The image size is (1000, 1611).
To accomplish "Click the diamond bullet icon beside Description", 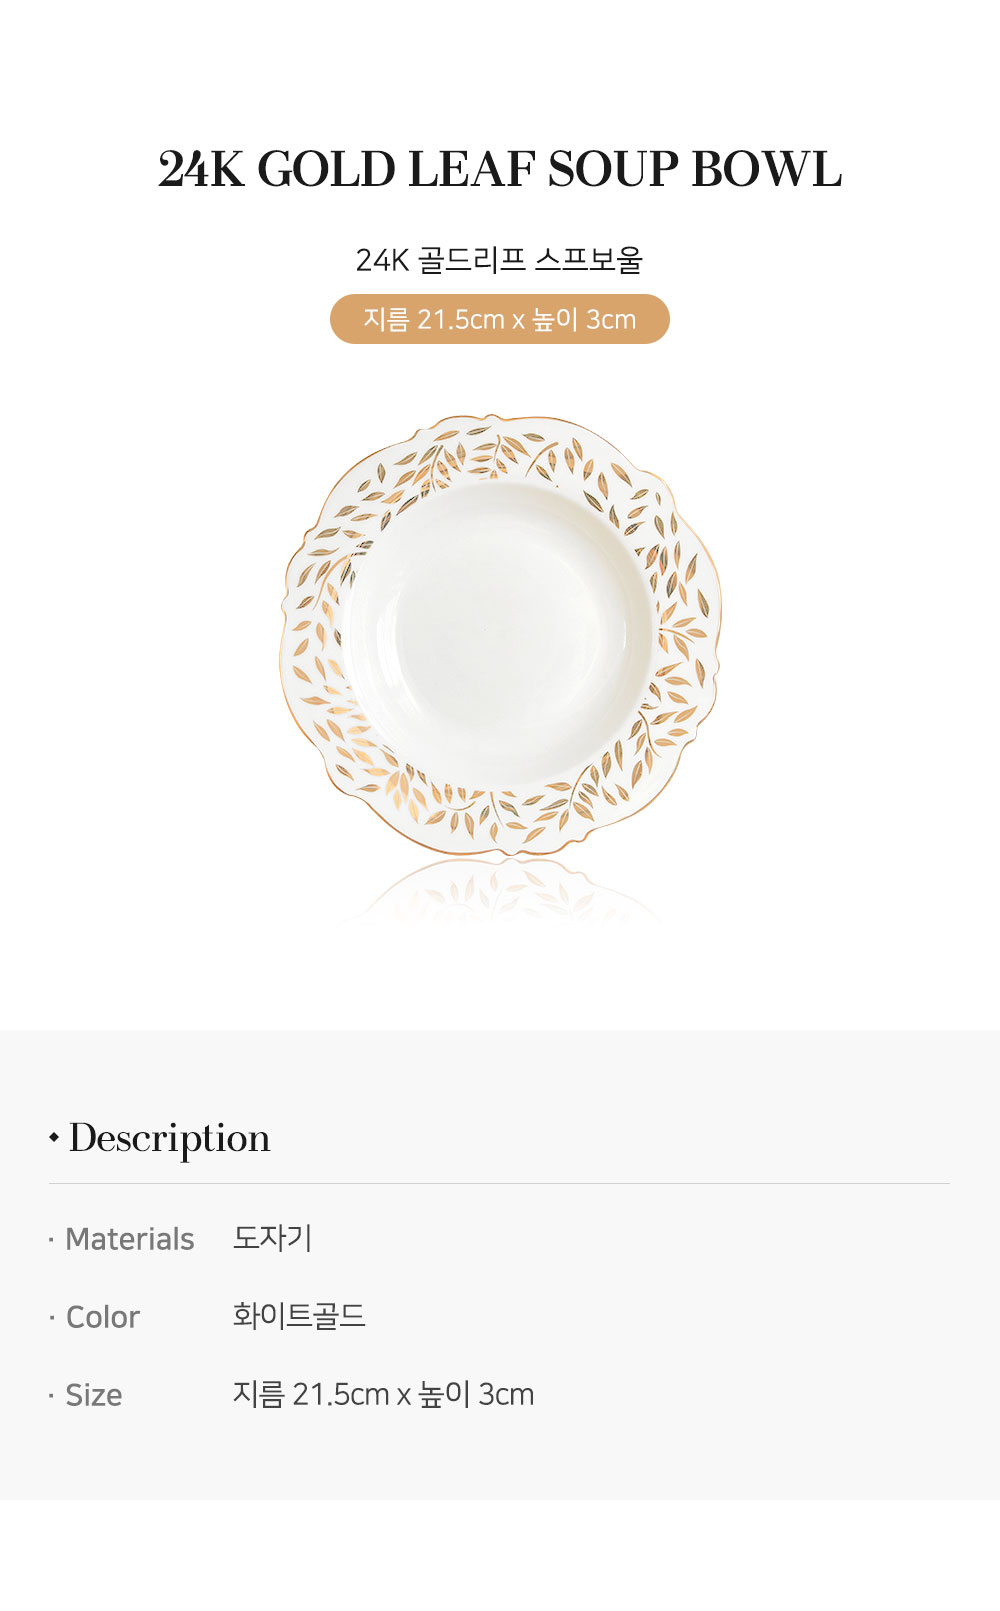I will 54,1138.
